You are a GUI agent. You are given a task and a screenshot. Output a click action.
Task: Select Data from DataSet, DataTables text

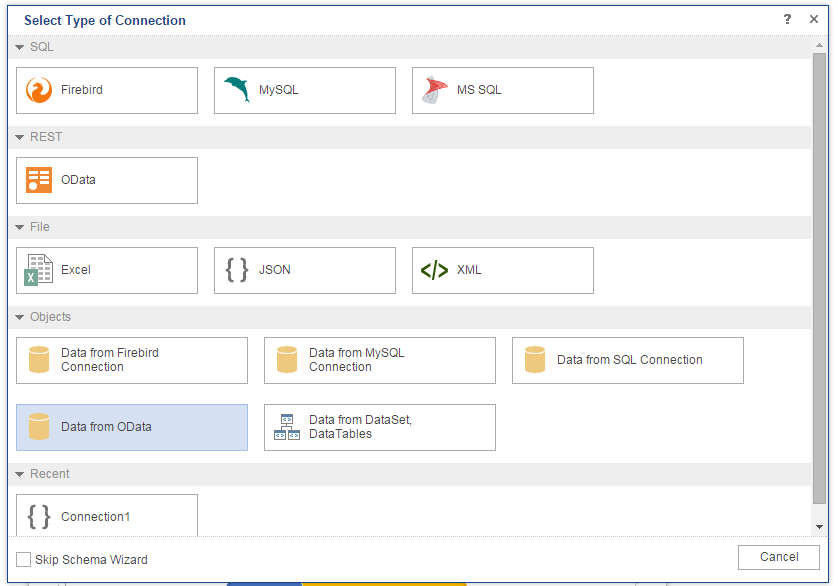coord(361,427)
